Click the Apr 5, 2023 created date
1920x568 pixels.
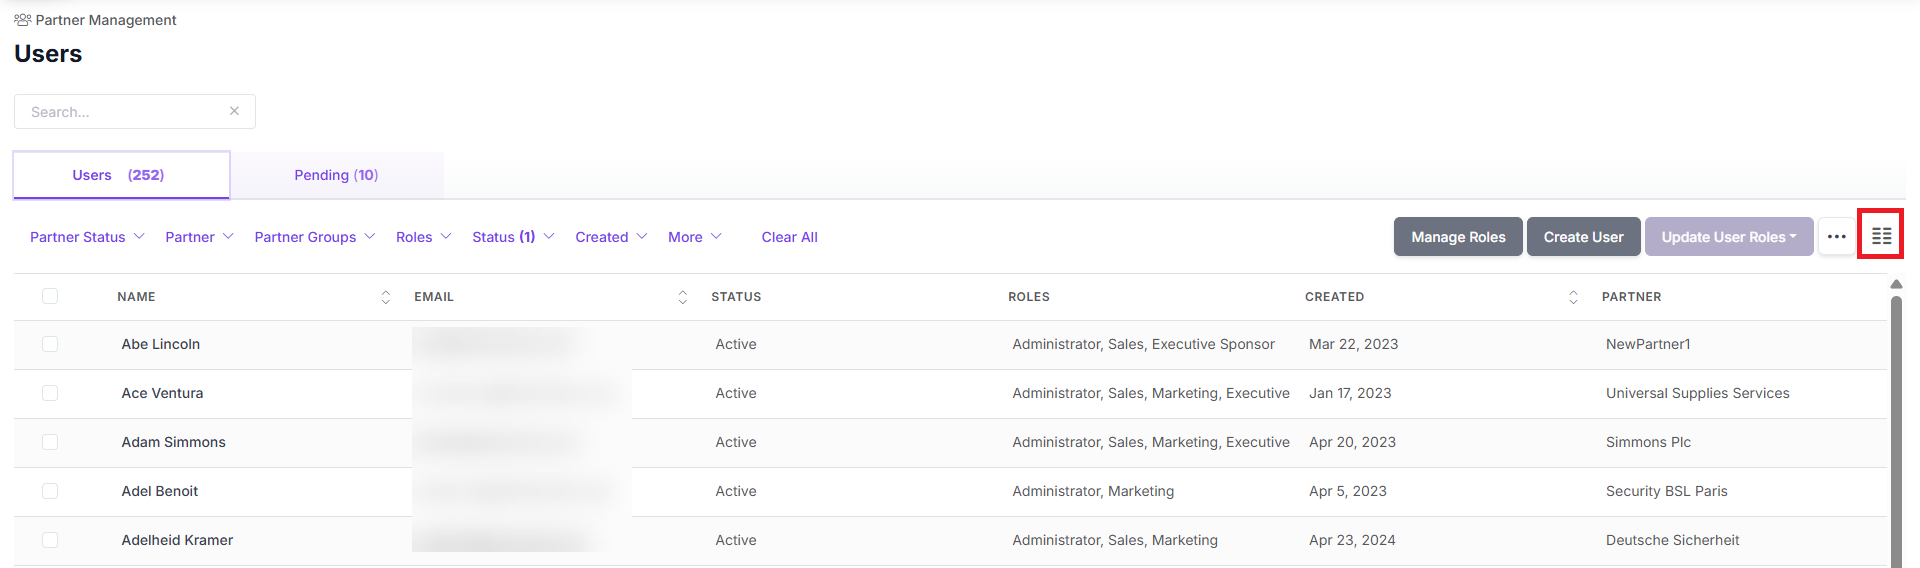(x=1348, y=491)
